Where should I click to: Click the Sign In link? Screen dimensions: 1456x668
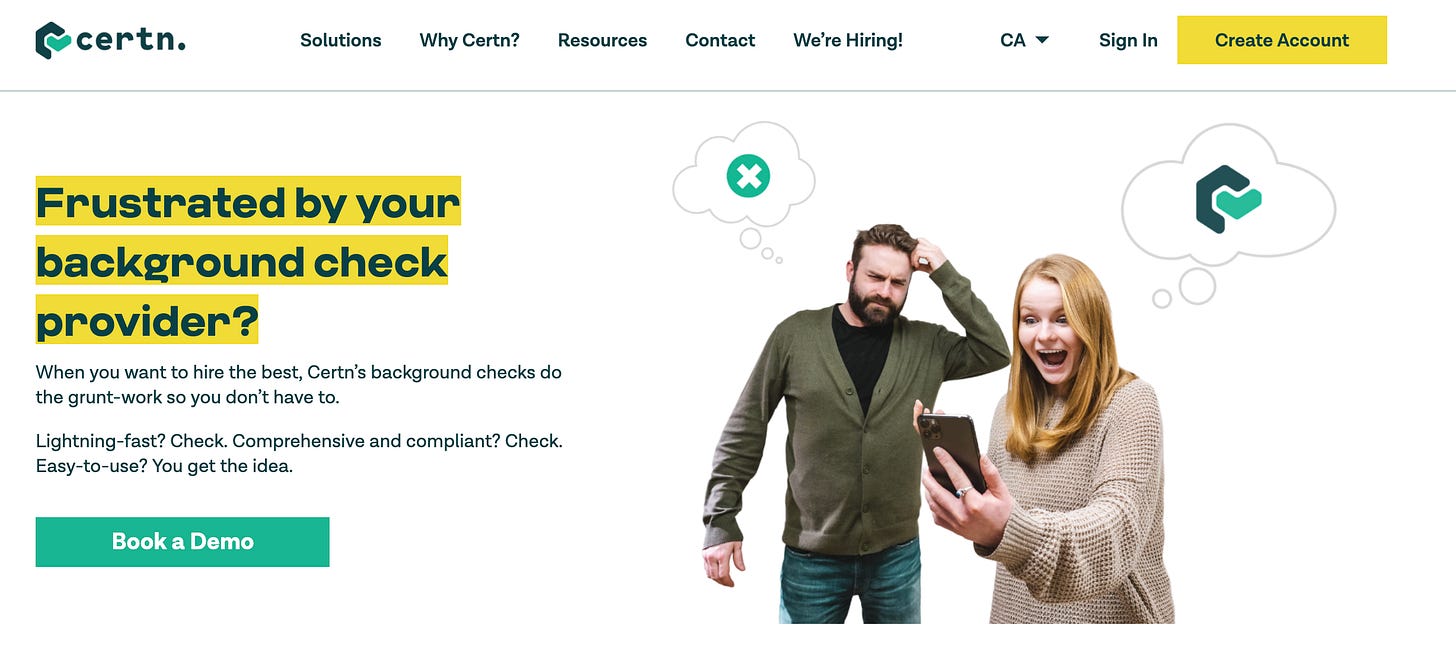click(1128, 40)
